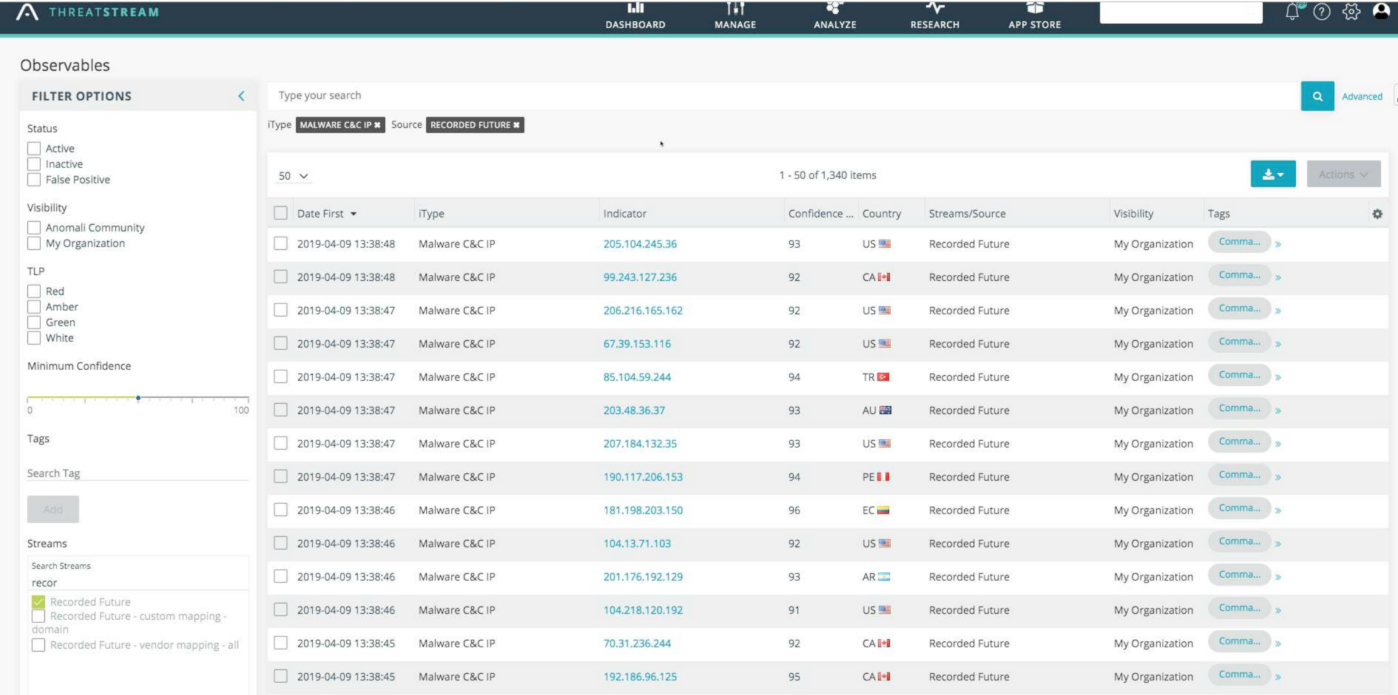
Task: Collapse the Filter Options panel chevron
Action: (241, 96)
